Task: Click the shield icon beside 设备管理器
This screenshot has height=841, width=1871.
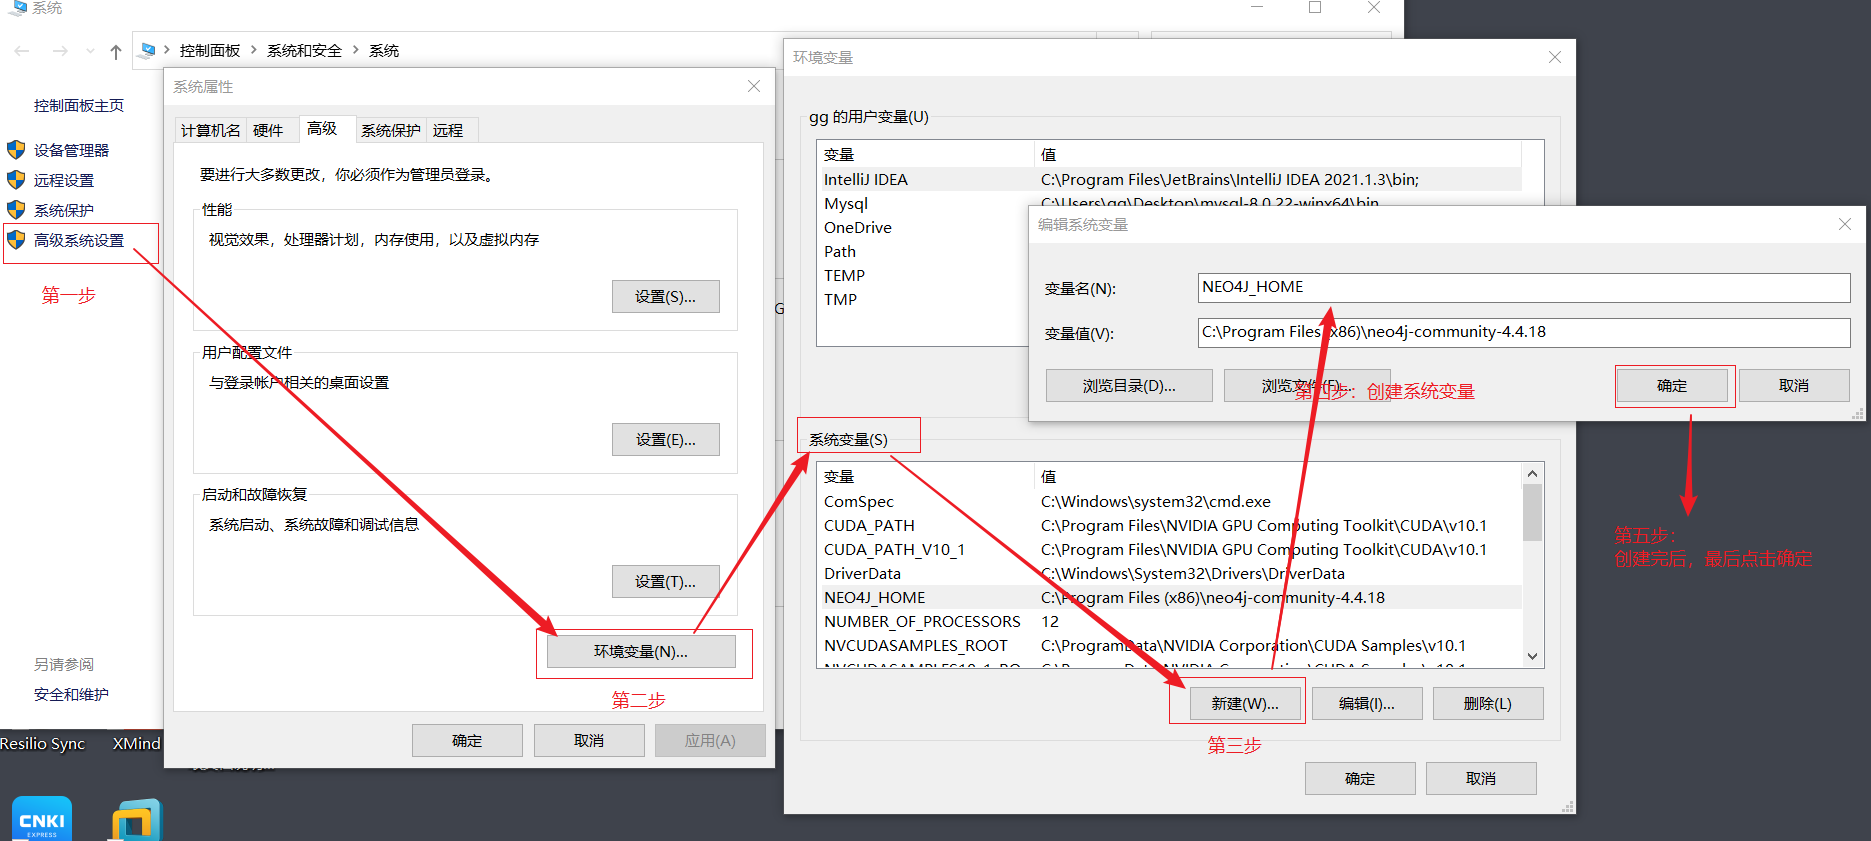Action: (16, 150)
